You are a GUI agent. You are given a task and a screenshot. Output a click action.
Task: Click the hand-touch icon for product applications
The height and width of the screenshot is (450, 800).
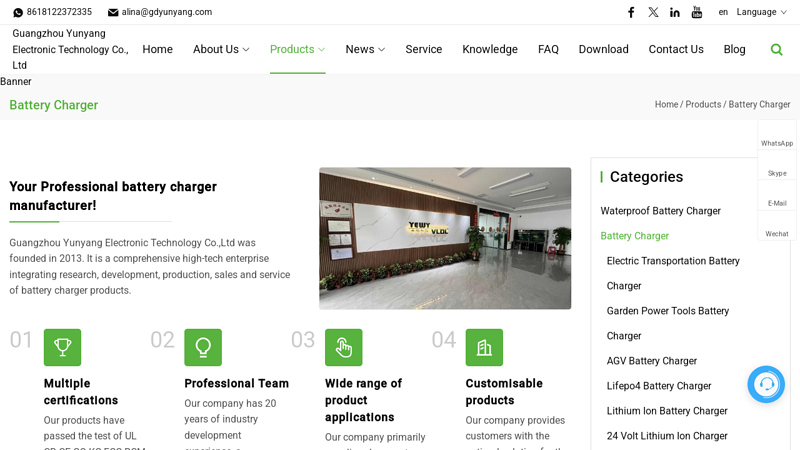point(343,347)
